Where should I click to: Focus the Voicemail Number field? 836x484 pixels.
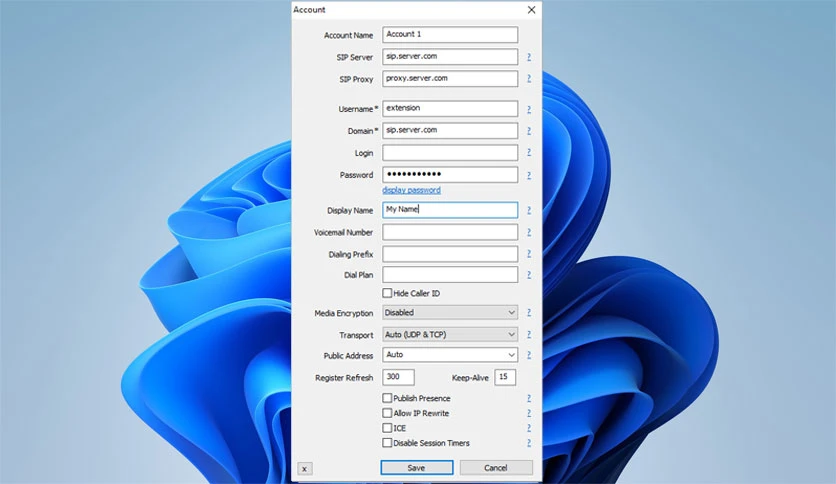tap(450, 232)
